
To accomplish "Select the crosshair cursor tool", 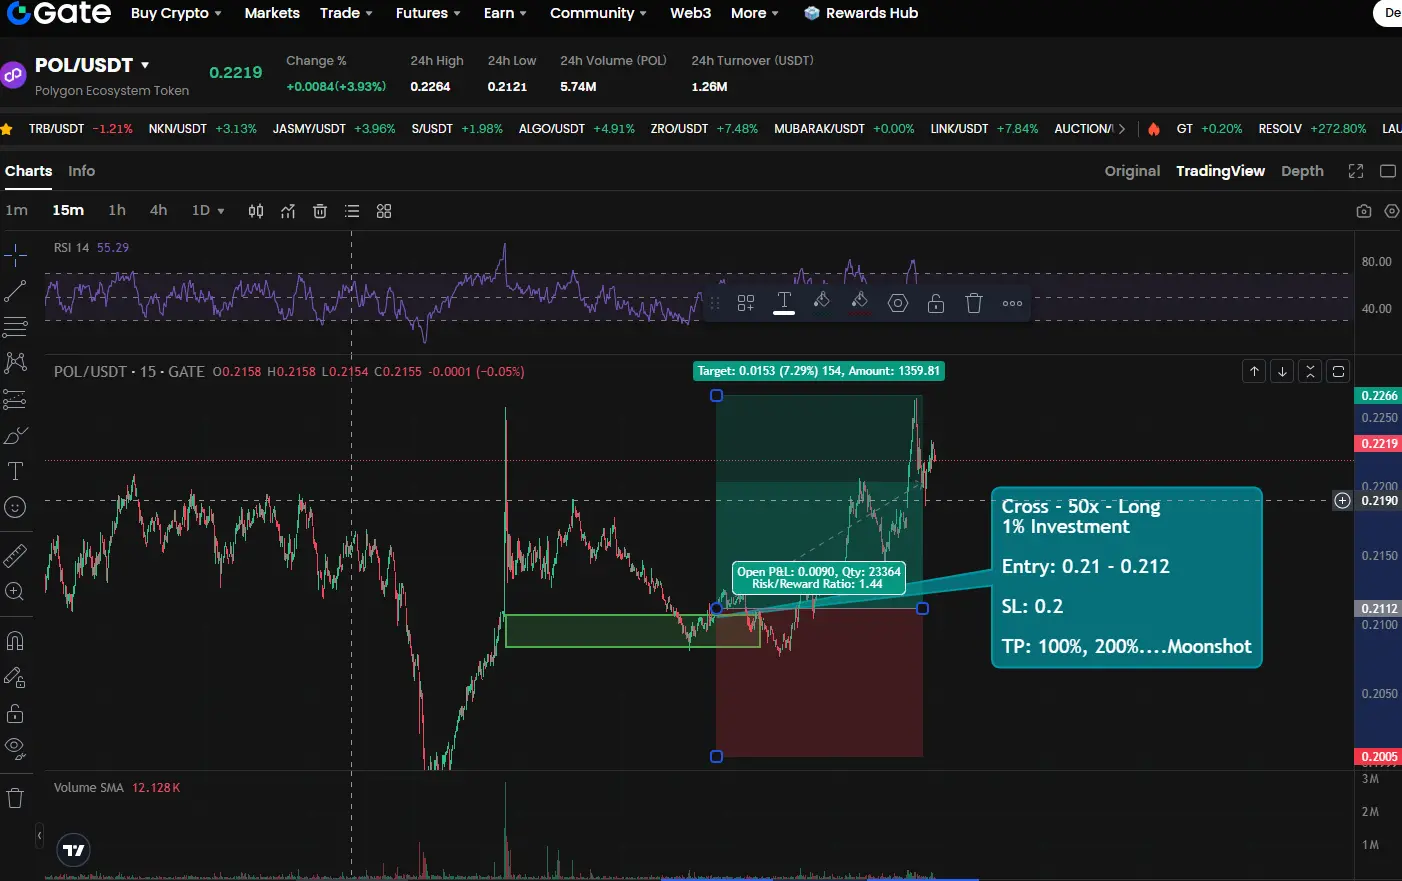I will pyautogui.click(x=15, y=256).
